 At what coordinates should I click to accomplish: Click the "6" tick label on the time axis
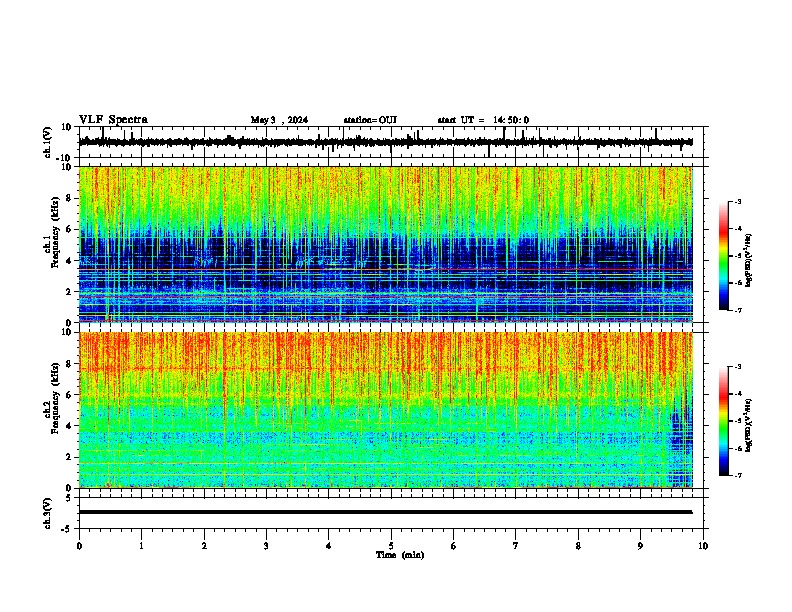(454, 546)
